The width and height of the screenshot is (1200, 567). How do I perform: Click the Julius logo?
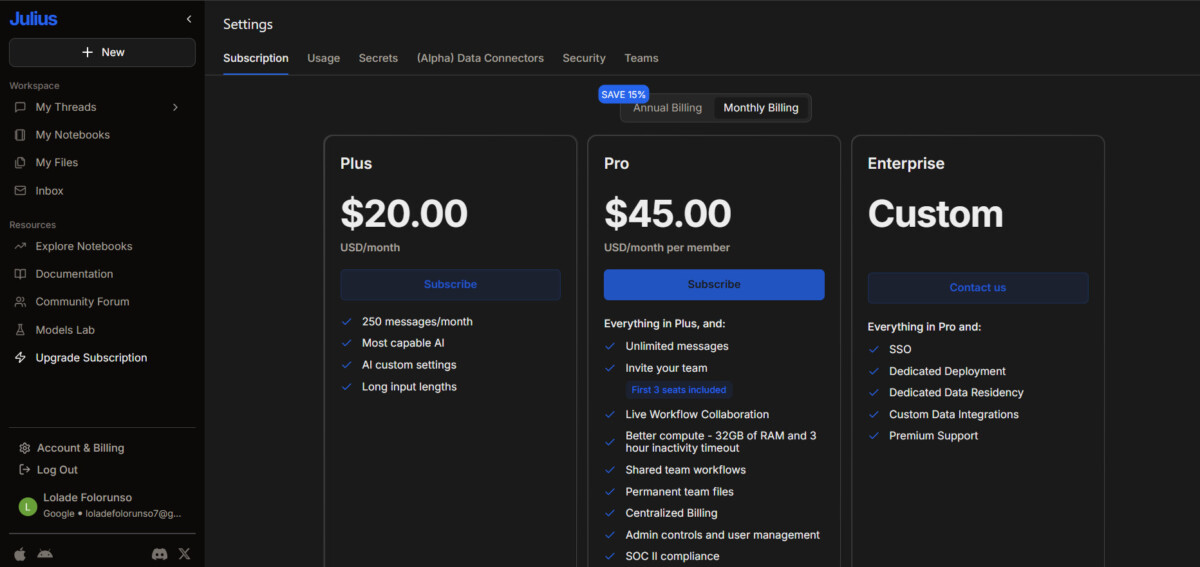[33, 18]
